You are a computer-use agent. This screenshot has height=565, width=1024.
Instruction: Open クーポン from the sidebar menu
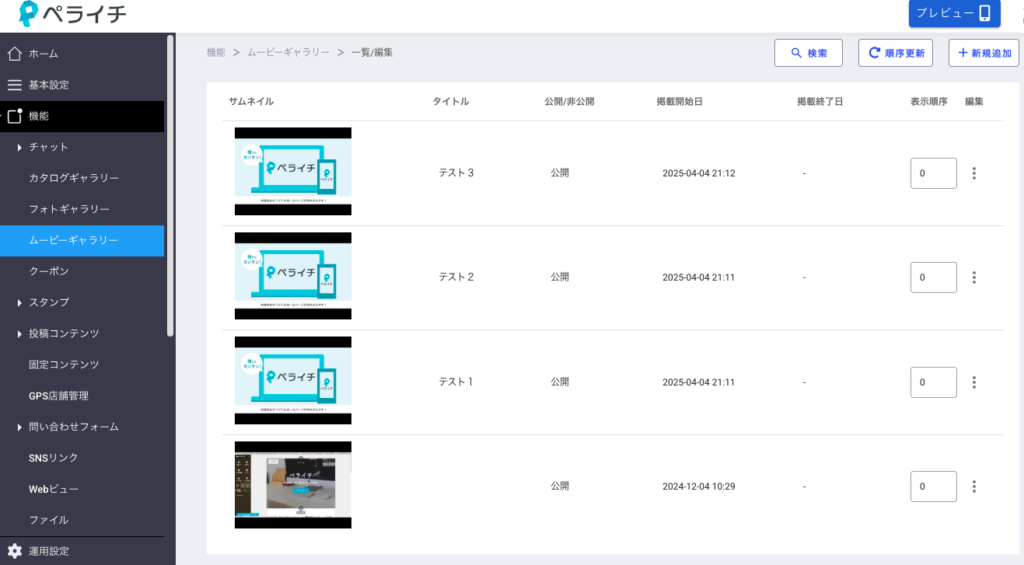49,271
